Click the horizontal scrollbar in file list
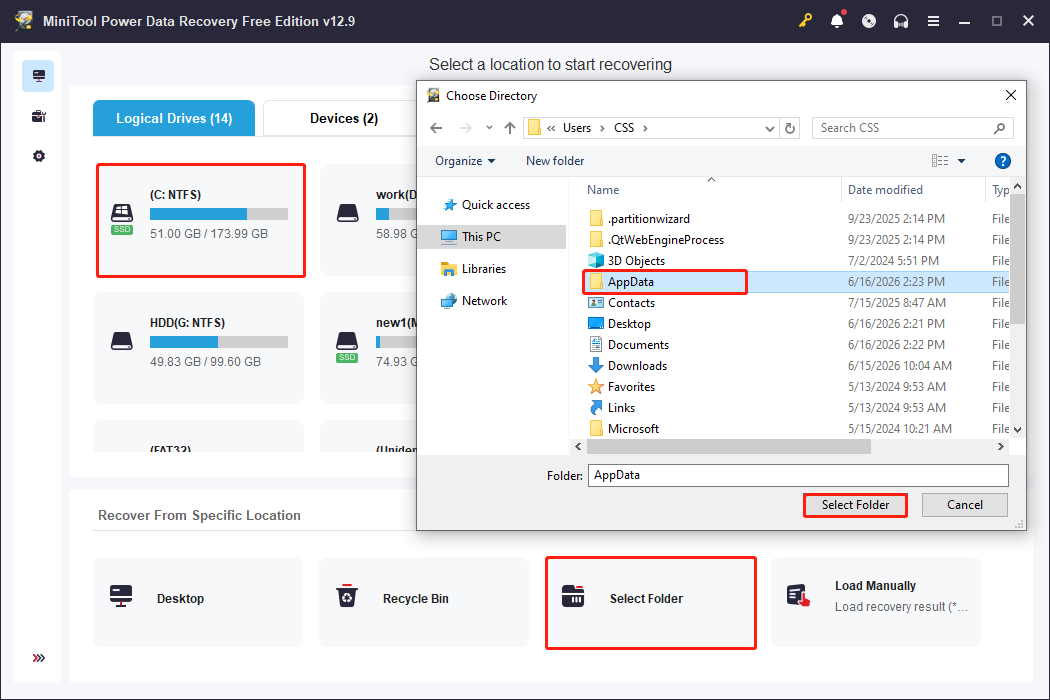Viewport: 1050px width, 700px height. click(729, 447)
